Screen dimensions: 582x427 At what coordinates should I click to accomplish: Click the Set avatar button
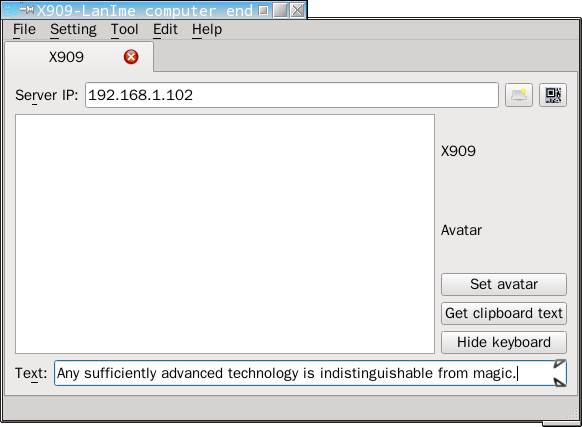pyautogui.click(x=504, y=284)
